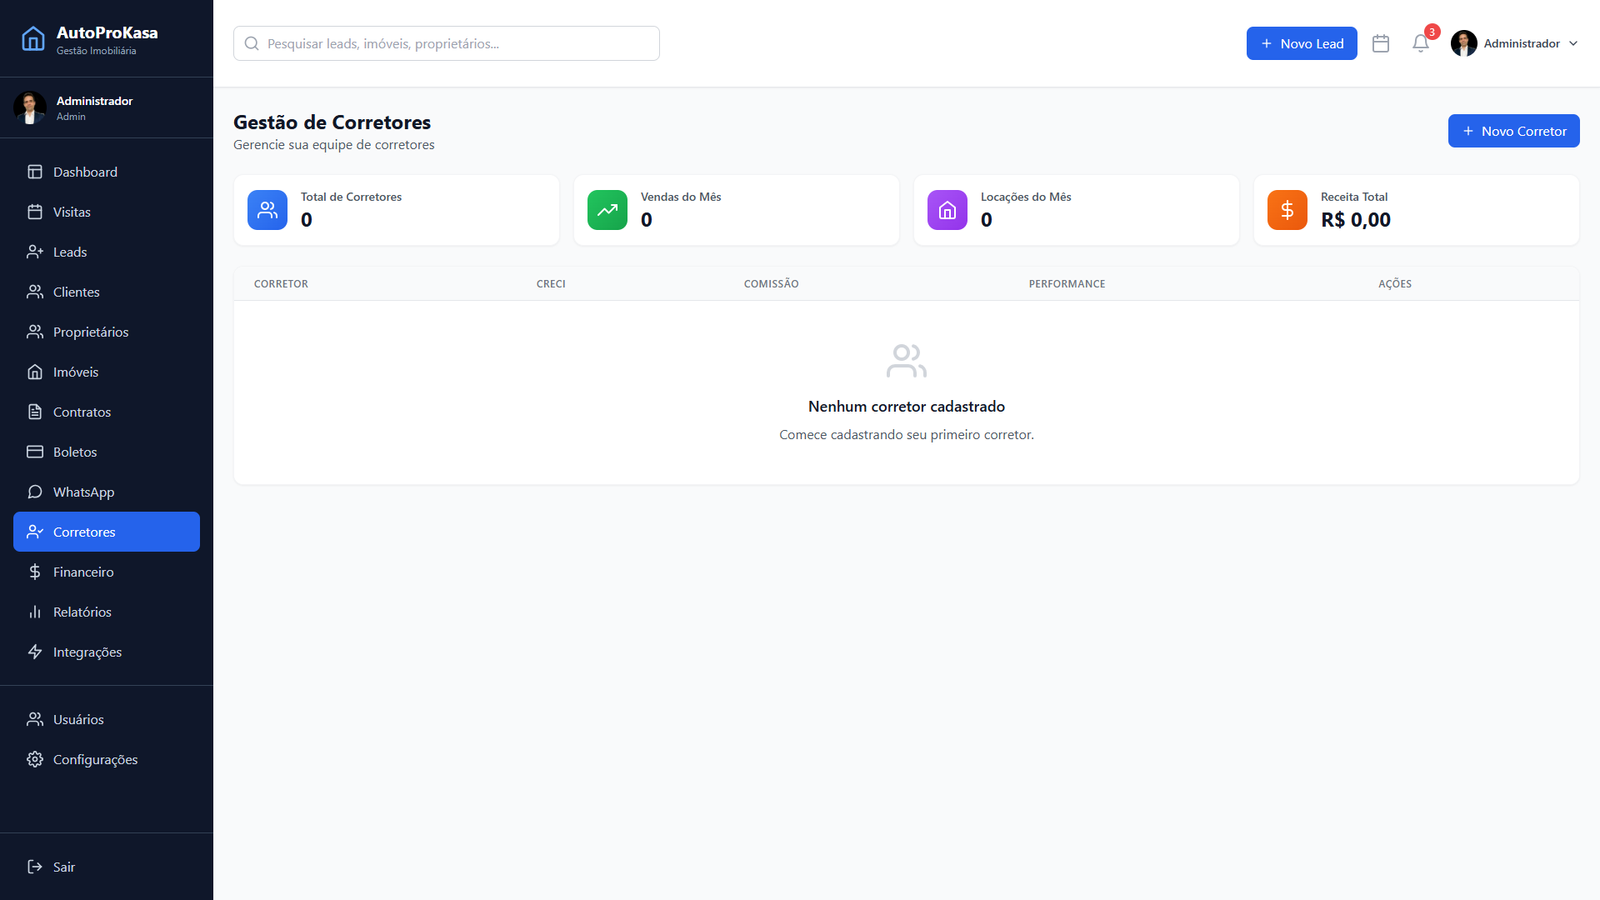Click the Administrador avatar in the sidebar

point(30,108)
